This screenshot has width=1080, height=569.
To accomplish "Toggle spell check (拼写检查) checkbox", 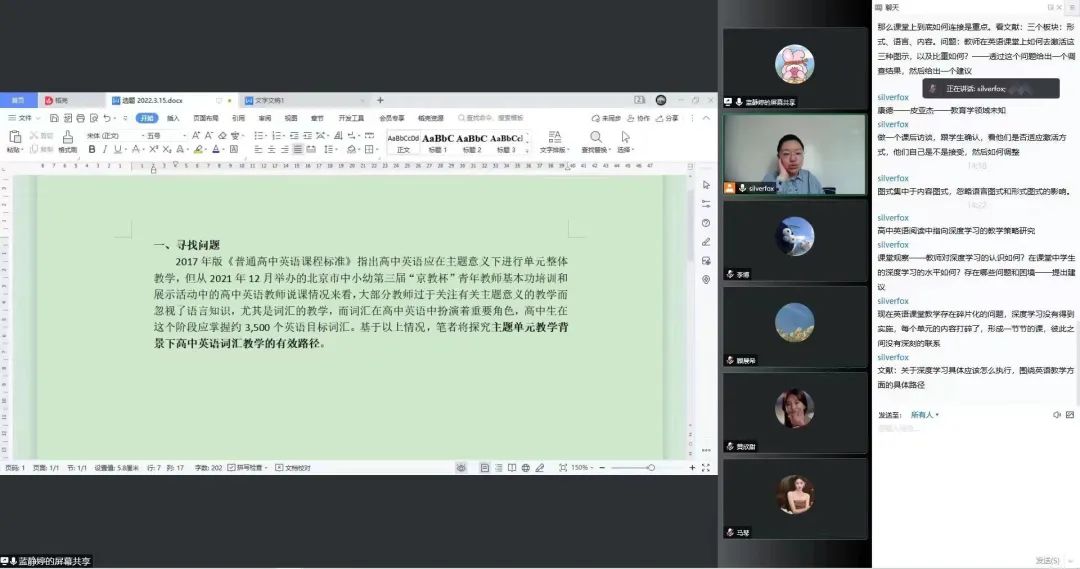I will click(x=231, y=467).
